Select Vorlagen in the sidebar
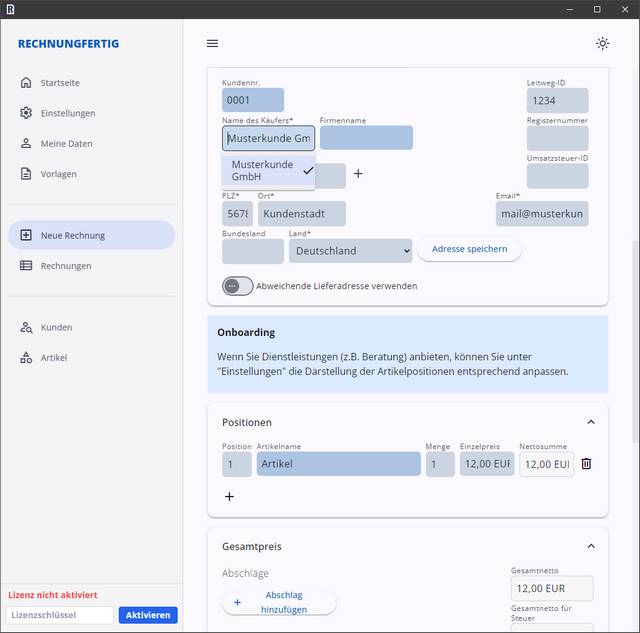This screenshot has height=633, width=640. (x=58, y=174)
